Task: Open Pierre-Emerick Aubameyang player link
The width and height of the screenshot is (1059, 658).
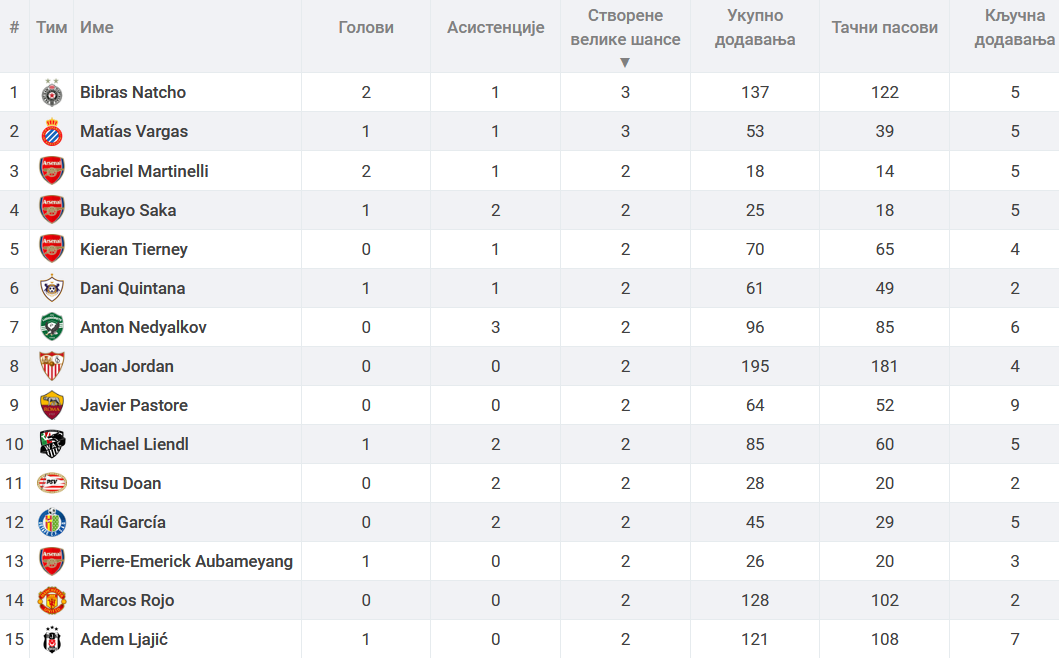Action: click(186, 561)
